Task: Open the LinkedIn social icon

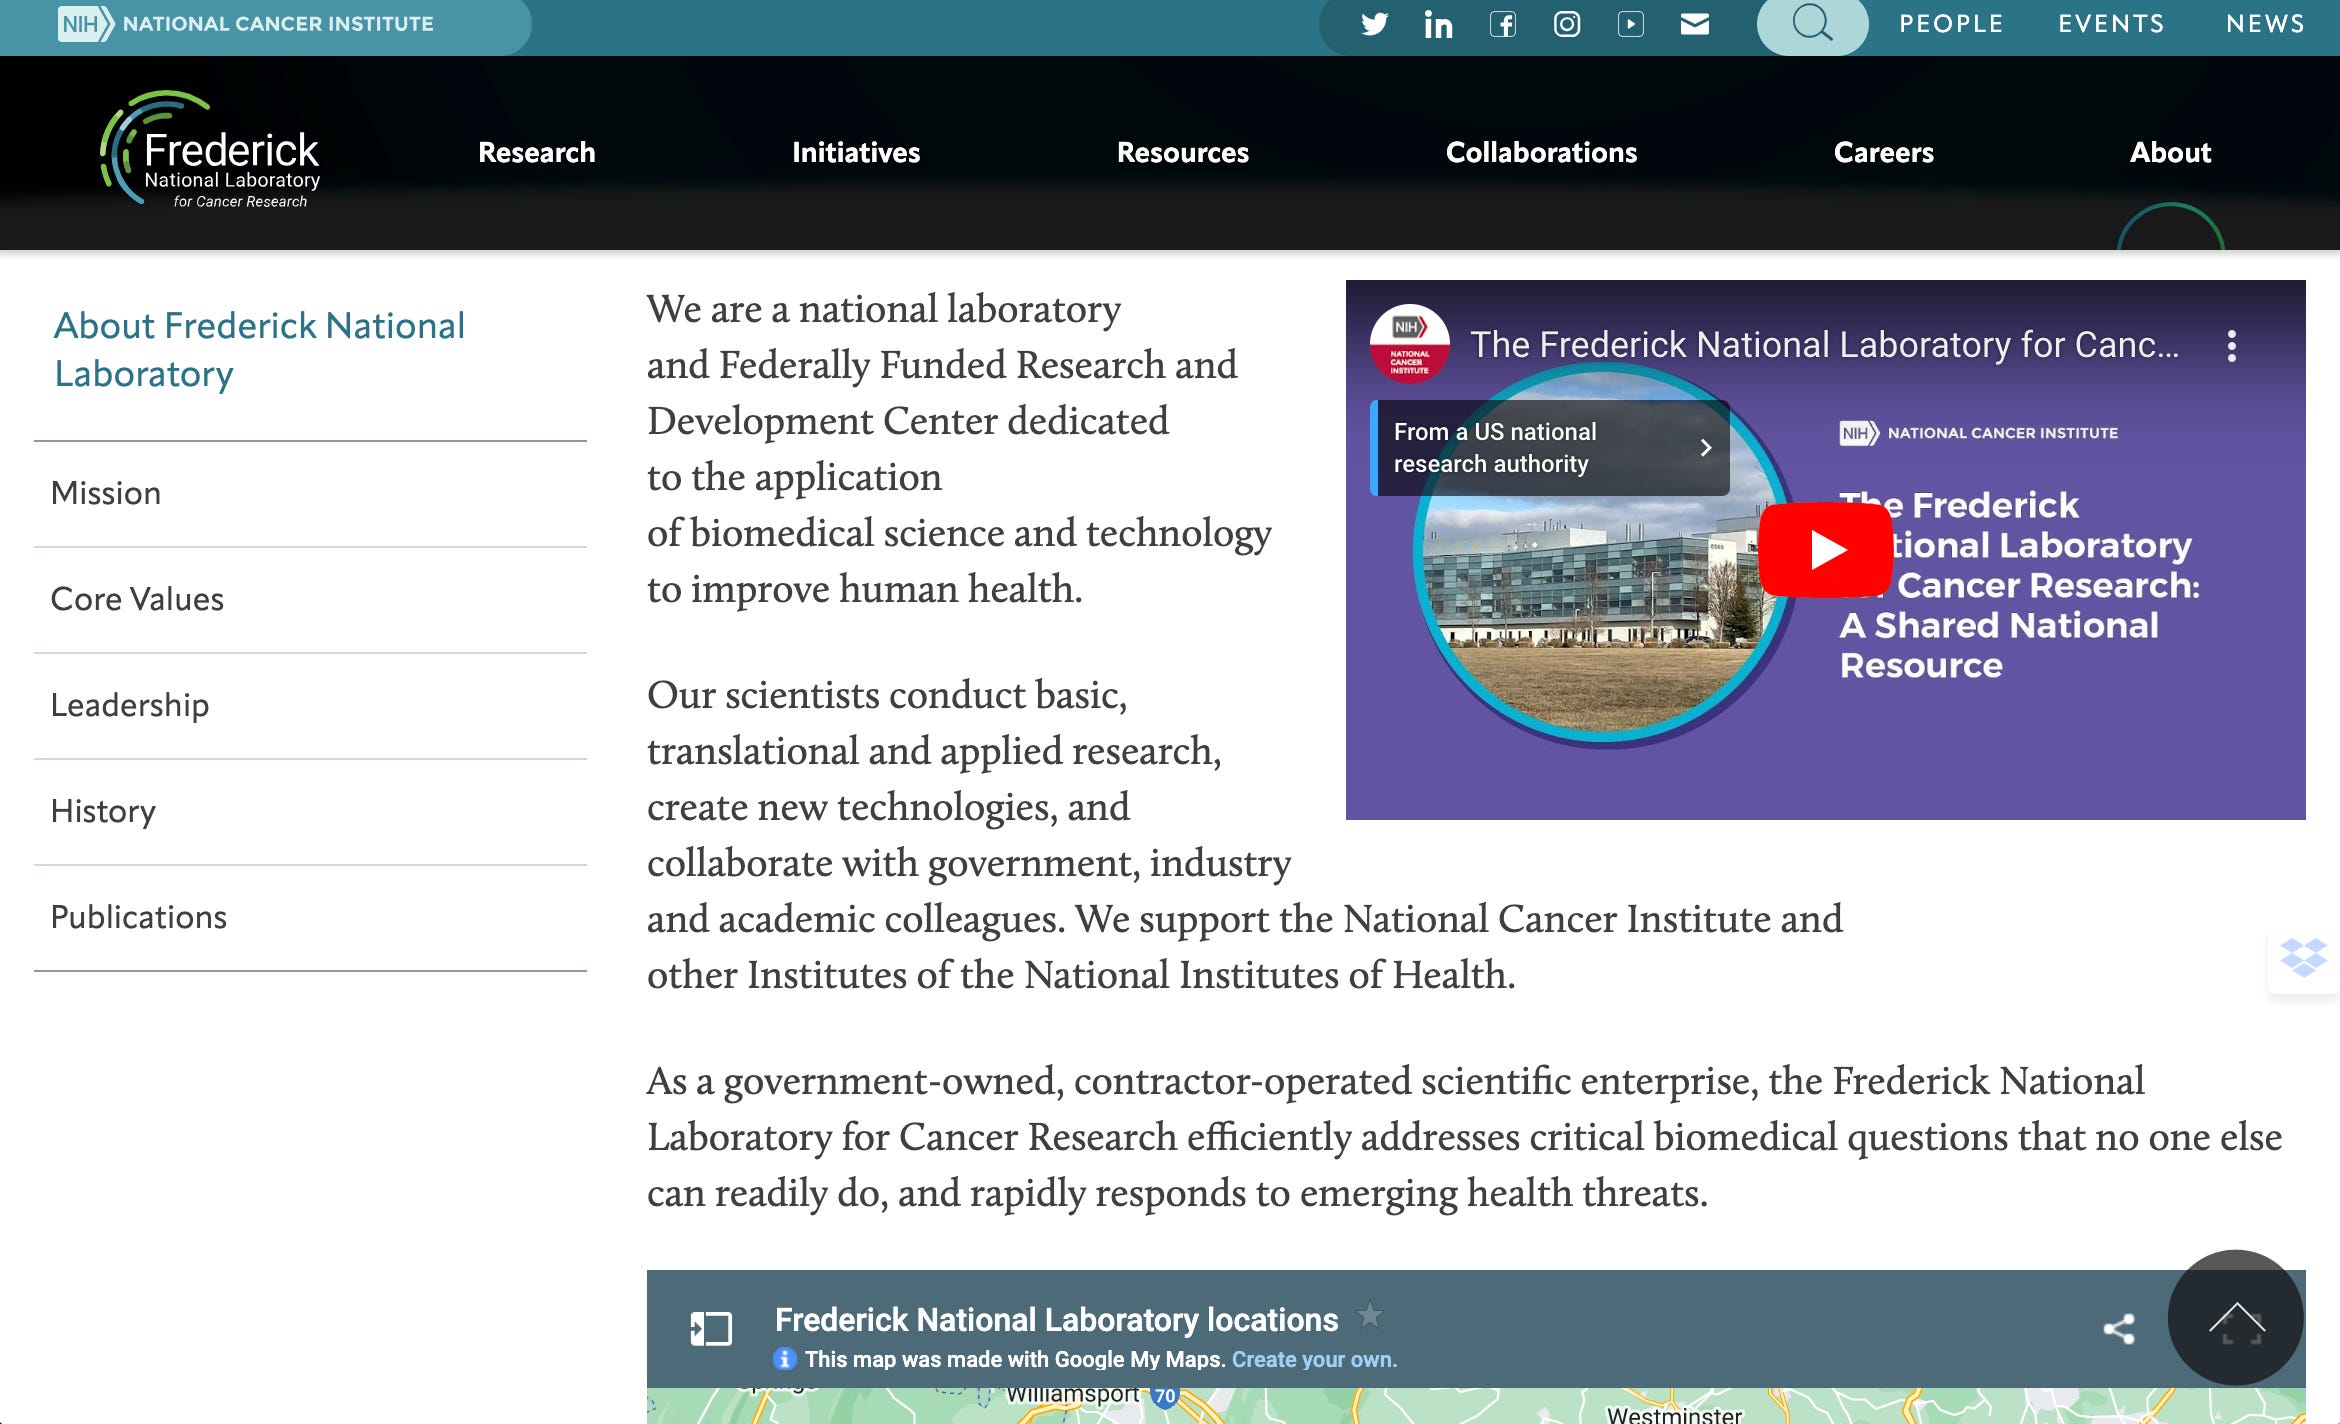Action: (1438, 24)
